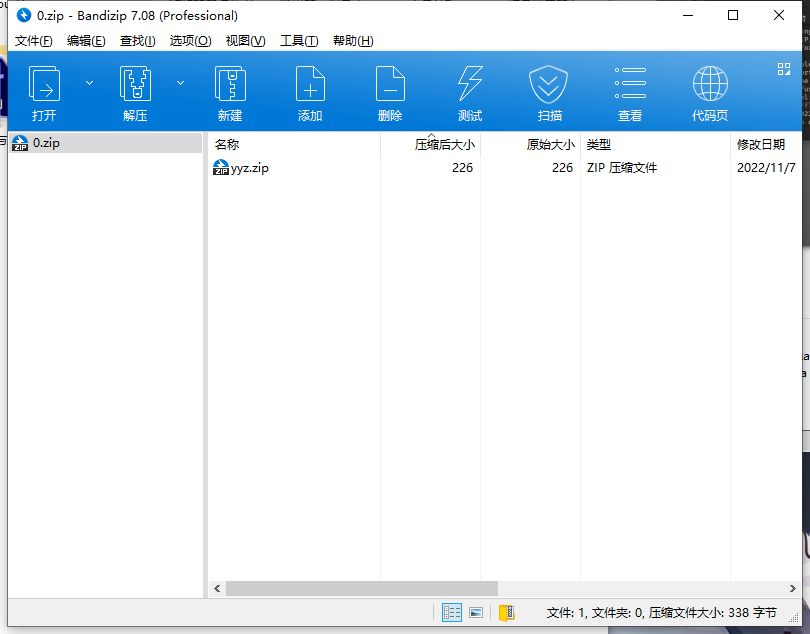
Task: Click the Bandizip logo in title bar
Action: click(x=24, y=16)
